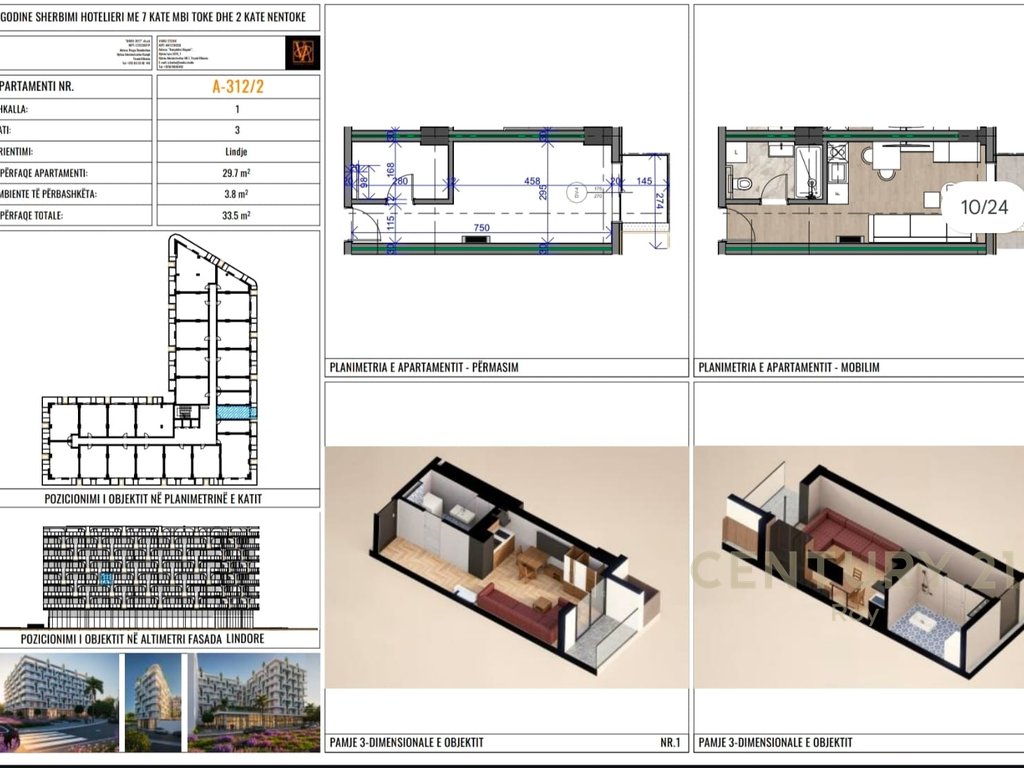The width and height of the screenshot is (1024, 768).
Task: Click the 29.7 m² apartment area value
Action: click(238, 172)
